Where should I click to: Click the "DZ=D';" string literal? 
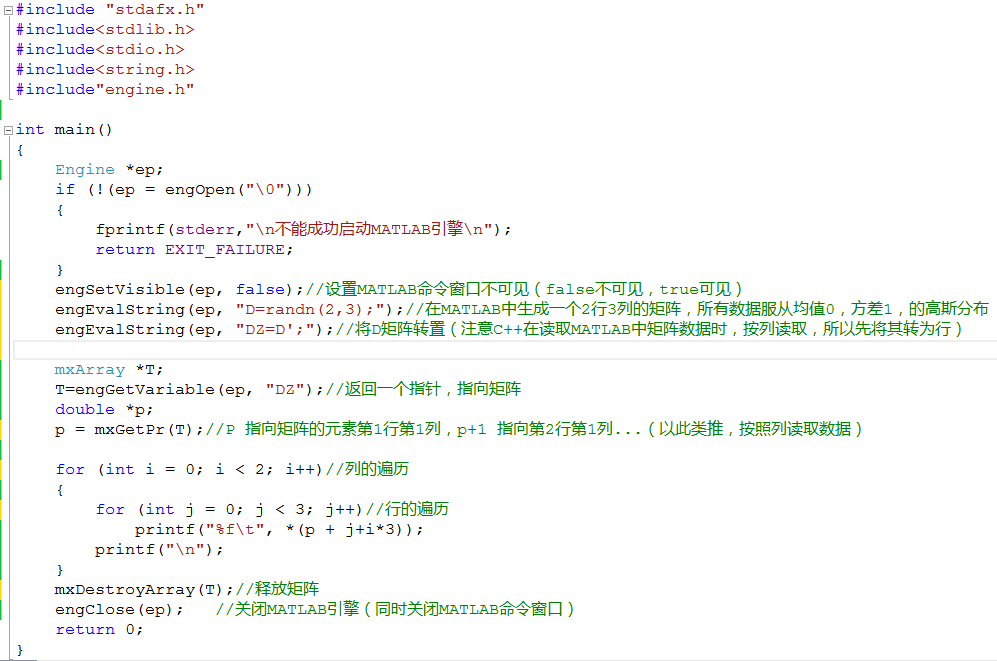[274, 330]
